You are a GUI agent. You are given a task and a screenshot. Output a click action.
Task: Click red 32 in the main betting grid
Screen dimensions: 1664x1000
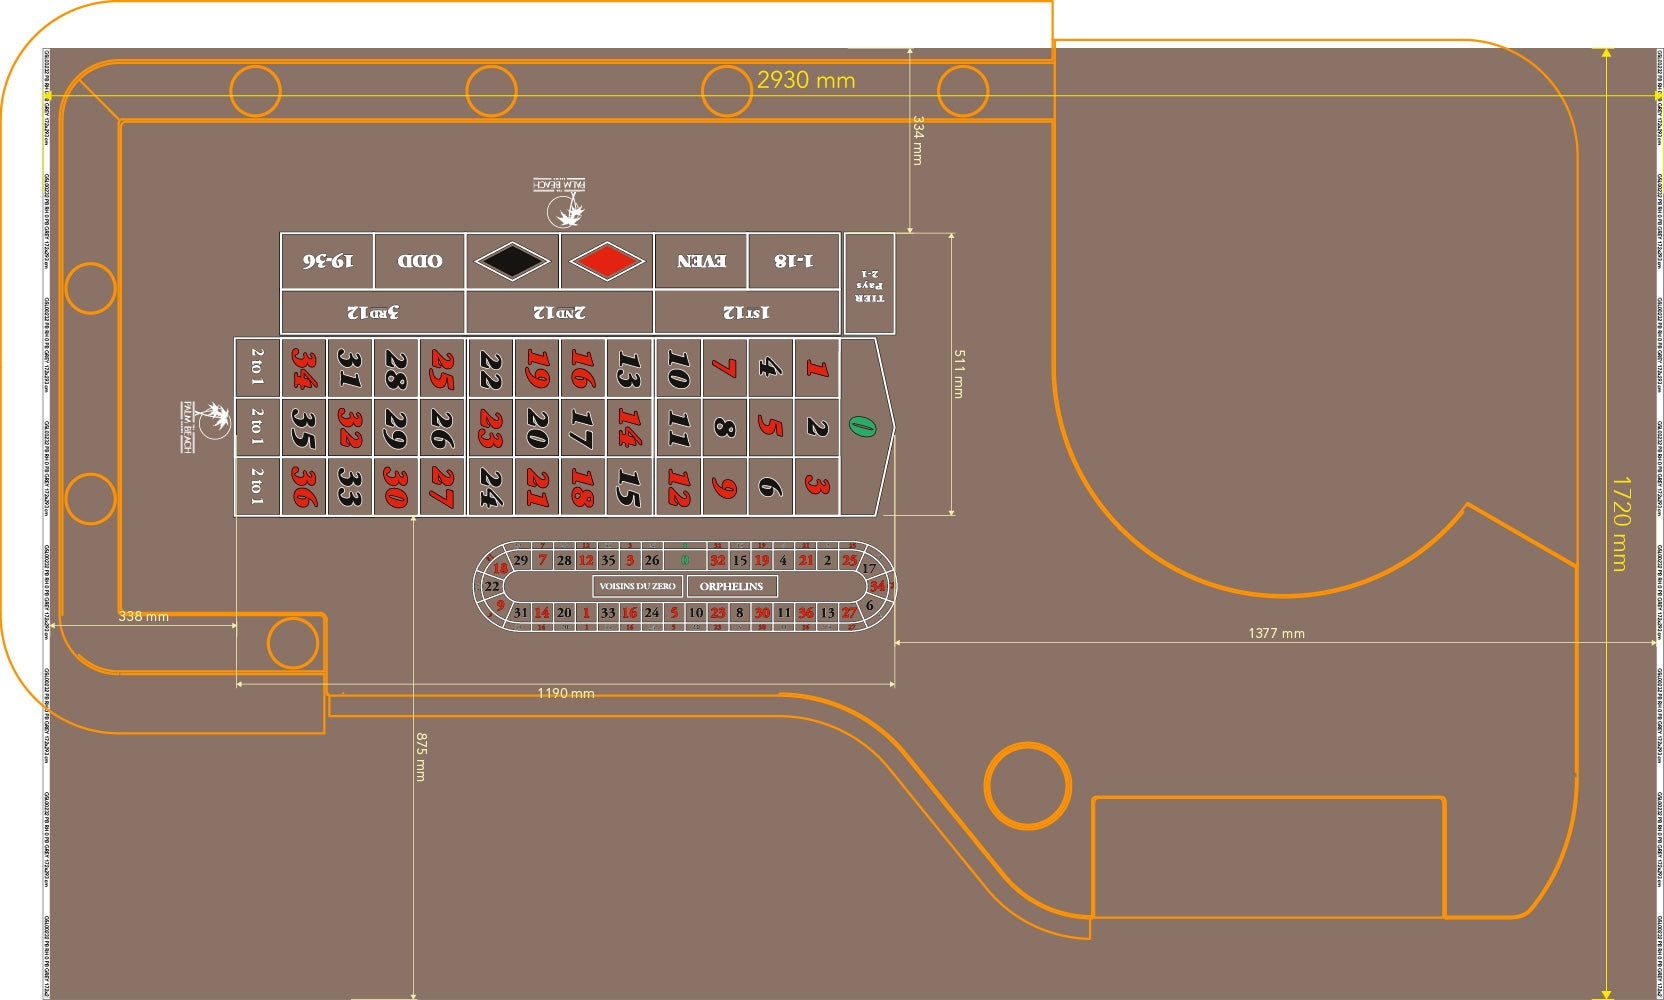[x=349, y=427]
